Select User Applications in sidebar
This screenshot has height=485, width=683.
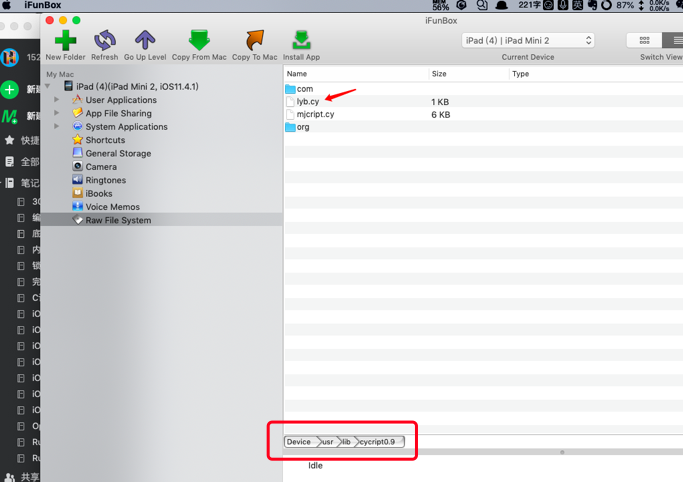(121, 100)
